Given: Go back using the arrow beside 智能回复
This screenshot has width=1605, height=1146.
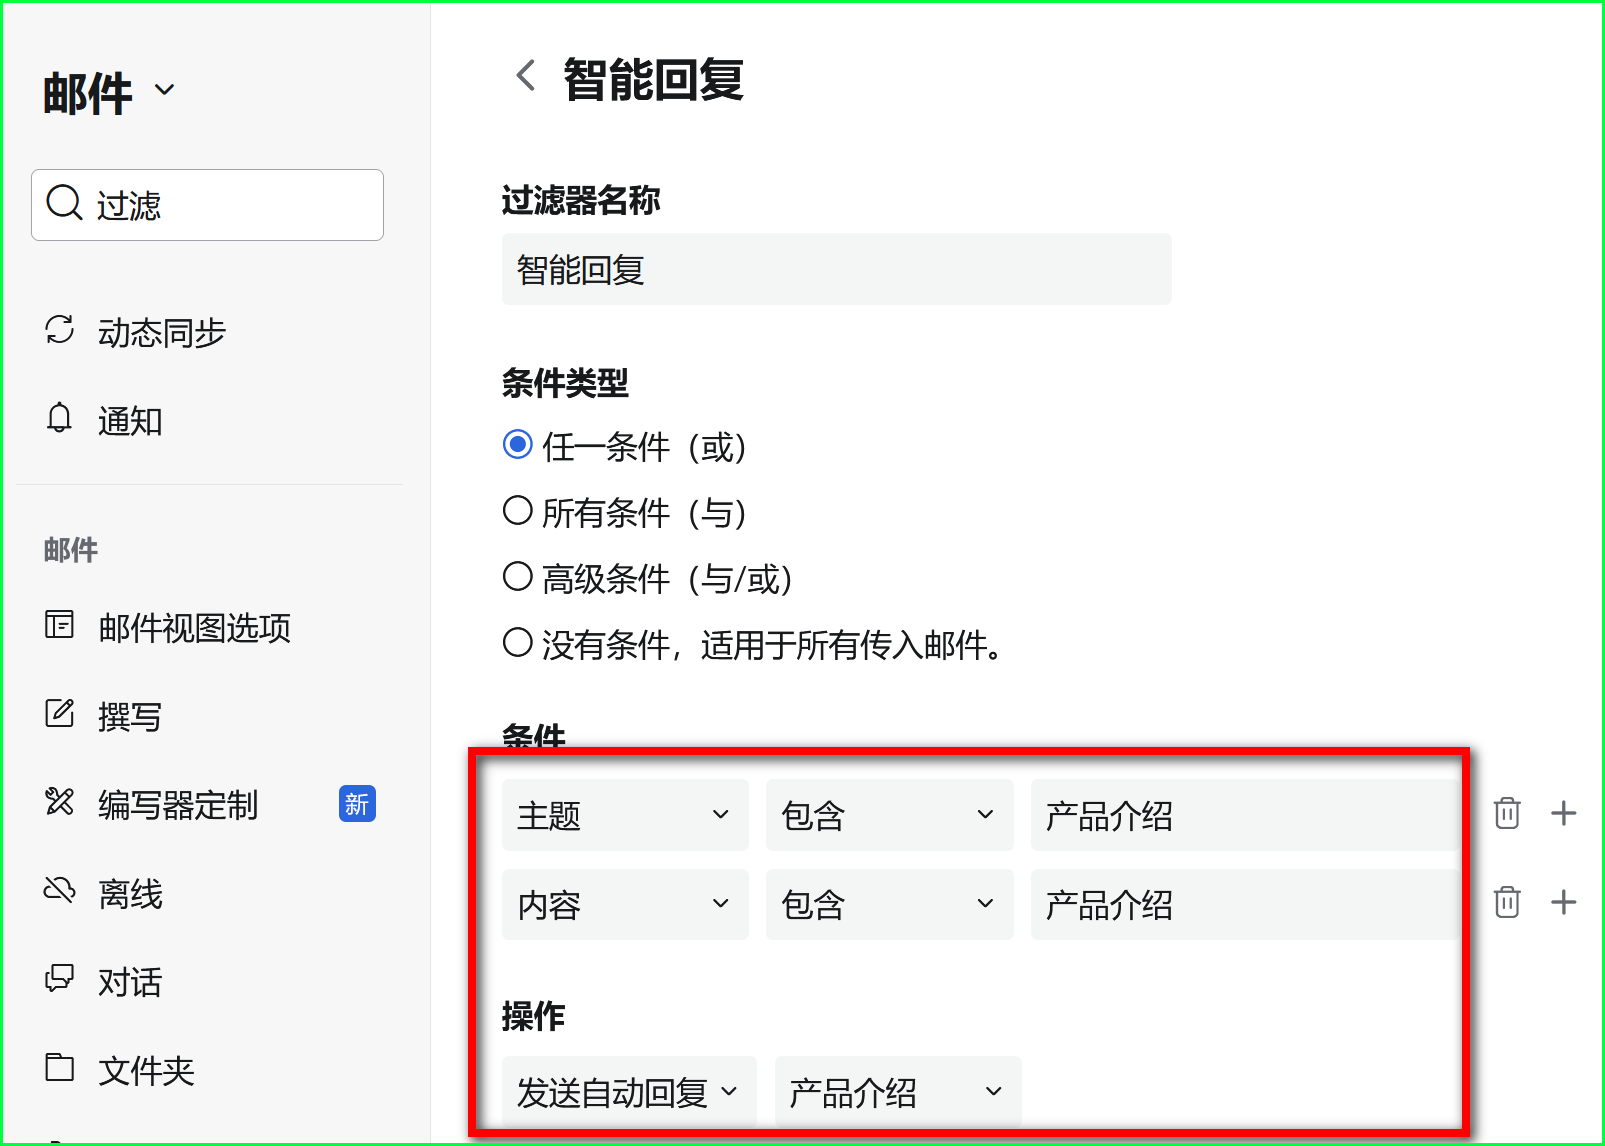Looking at the screenshot, I should pyautogui.click(x=526, y=76).
